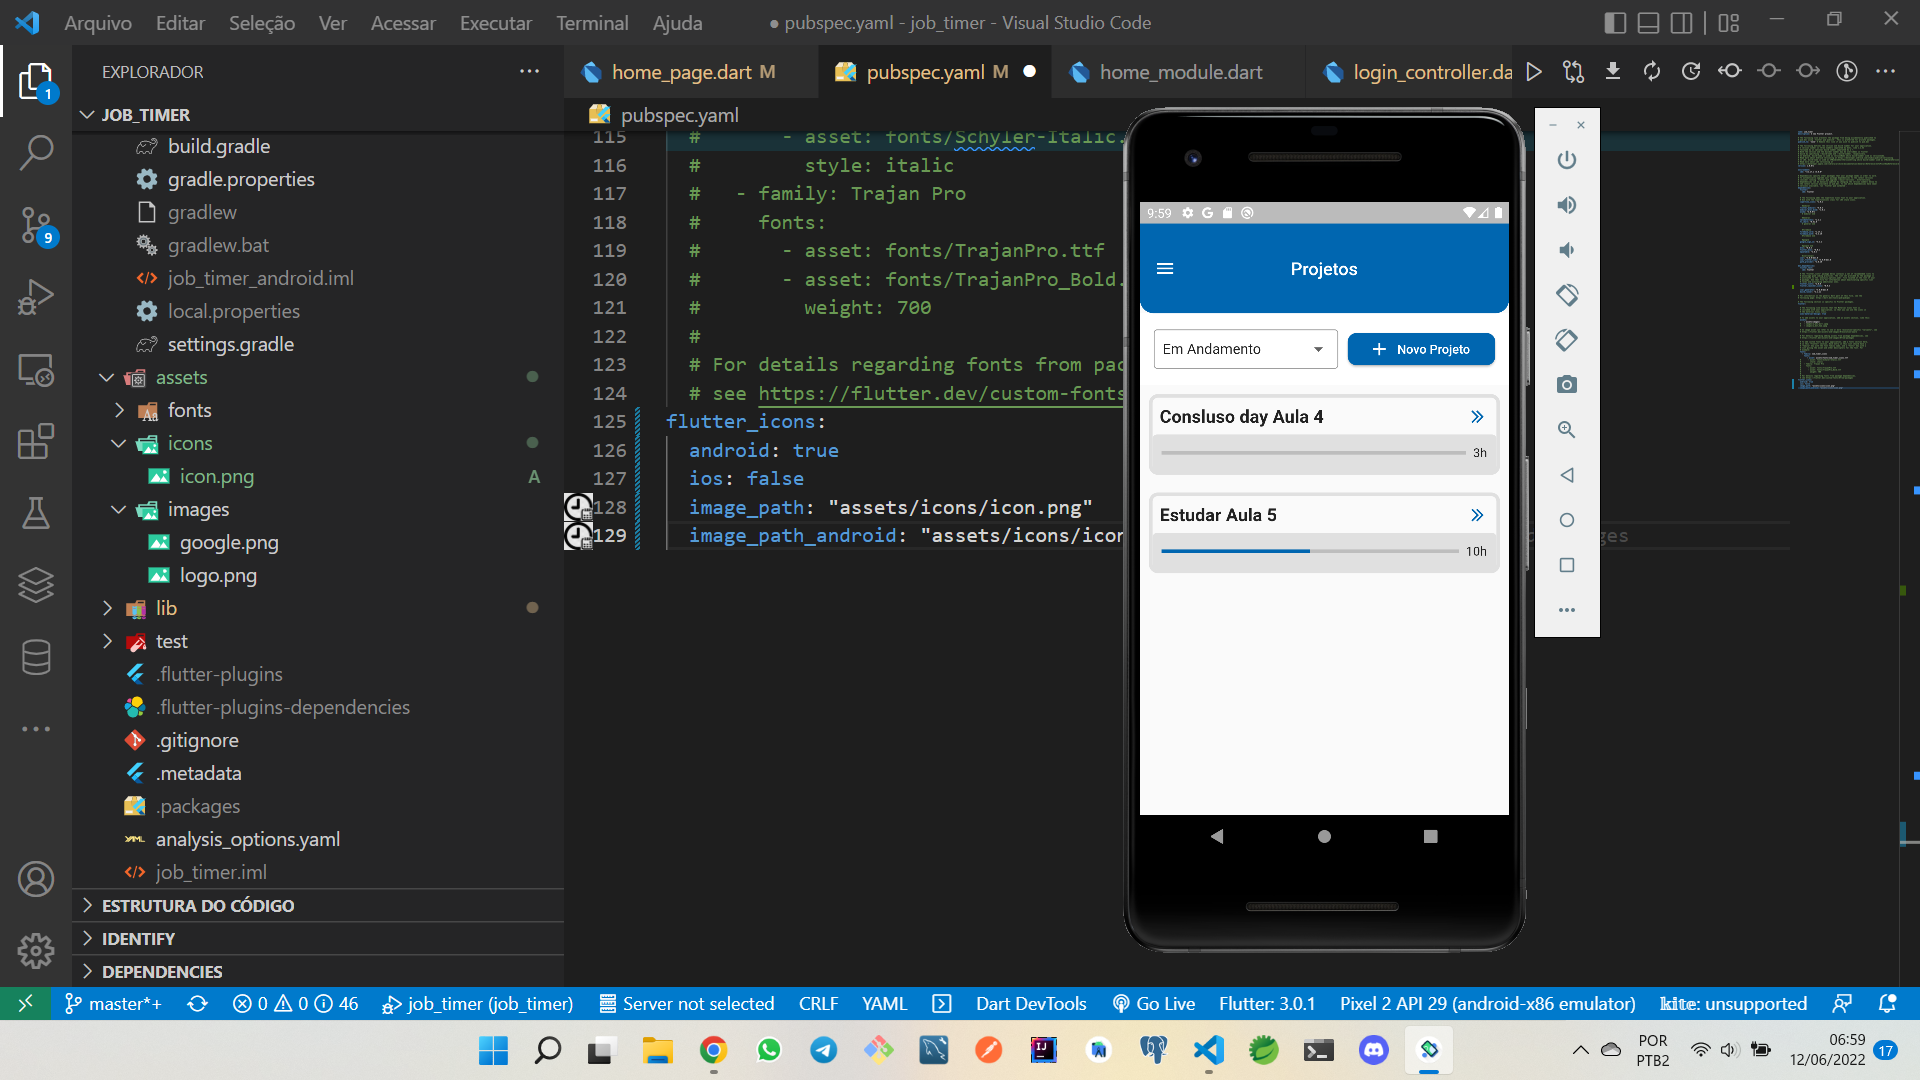Switch to home_page.dart tab

tap(680, 72)
